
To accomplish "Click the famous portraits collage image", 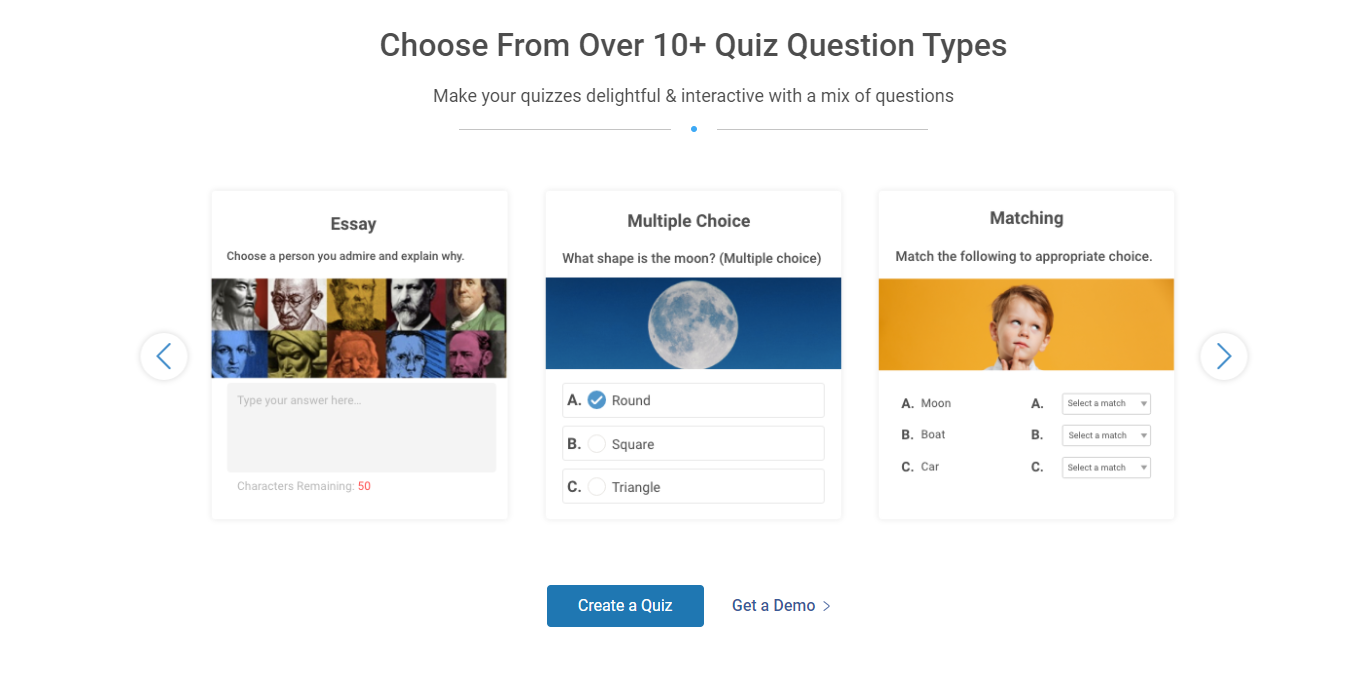I will pos(359,328).
